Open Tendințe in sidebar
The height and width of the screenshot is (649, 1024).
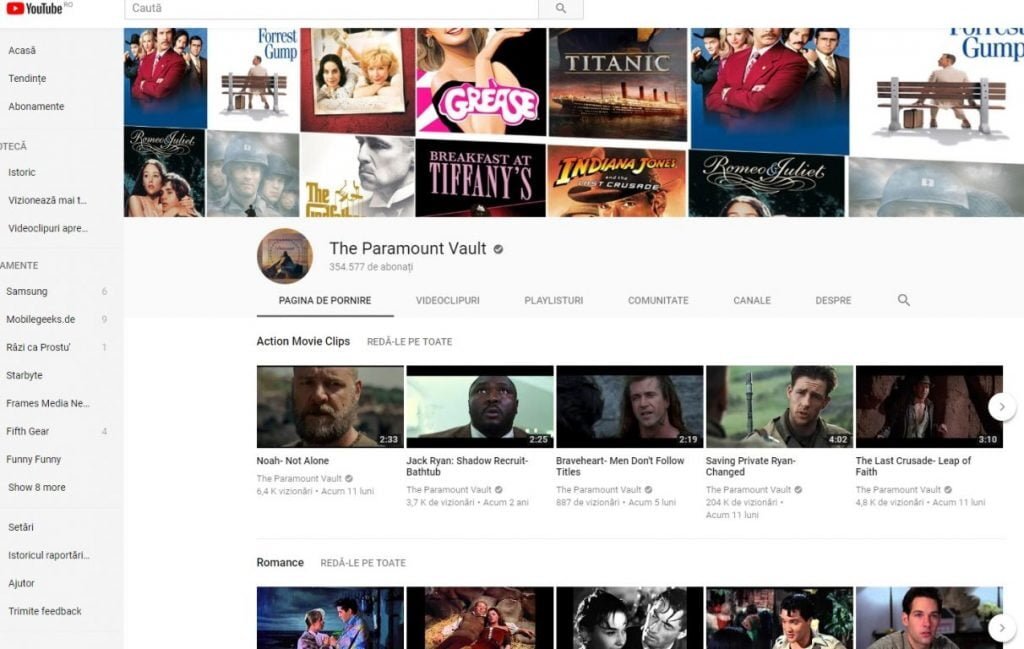pyautogui.click(x=27, y=78)
